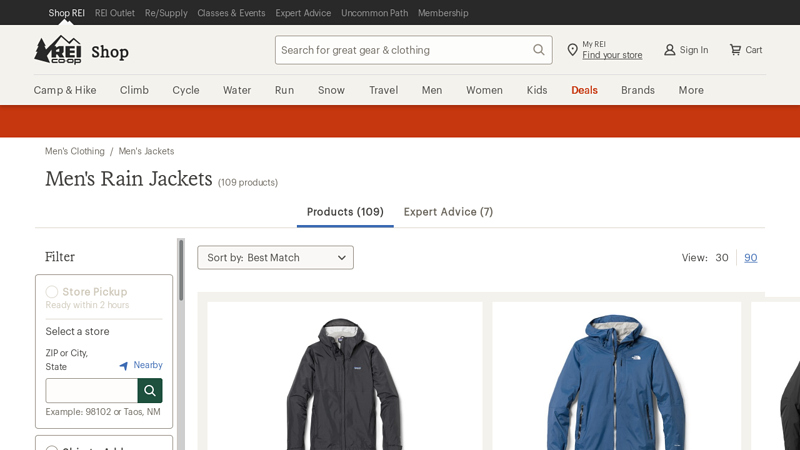Go to REI Outlet
Viewport: 800px width, 450px height.
pyautogui.click(x=115, y=13)
